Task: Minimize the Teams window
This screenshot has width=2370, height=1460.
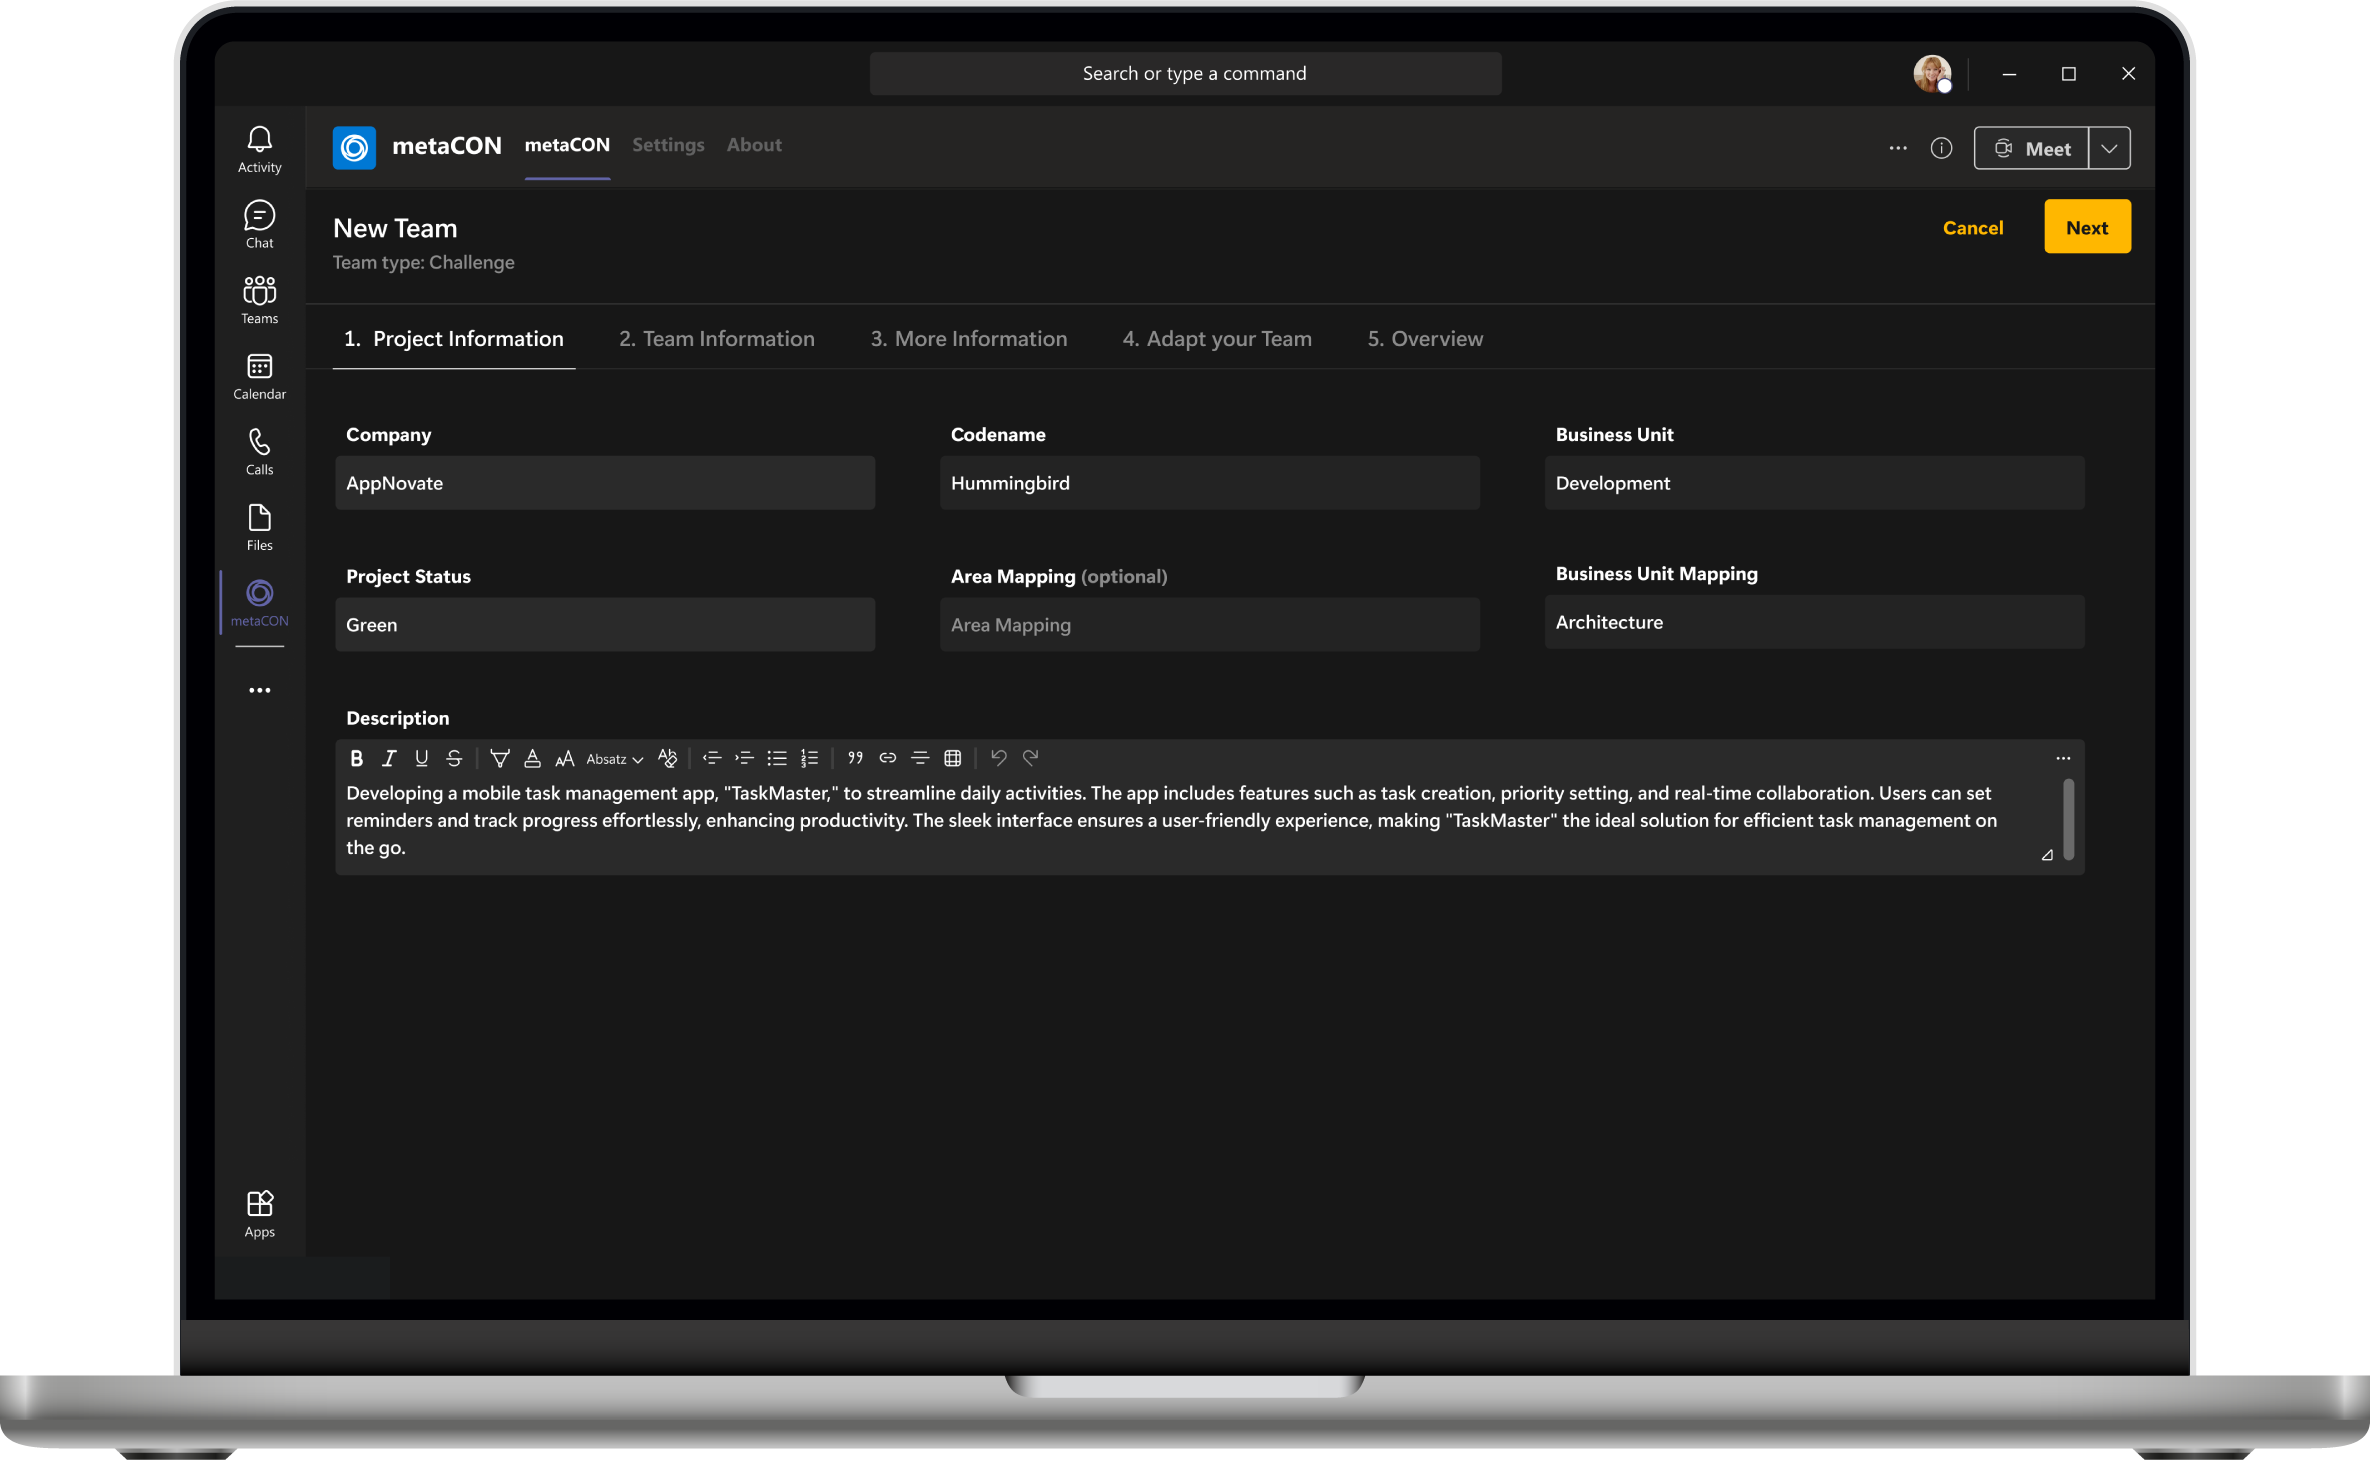Action: click(x=2009, y=74)
